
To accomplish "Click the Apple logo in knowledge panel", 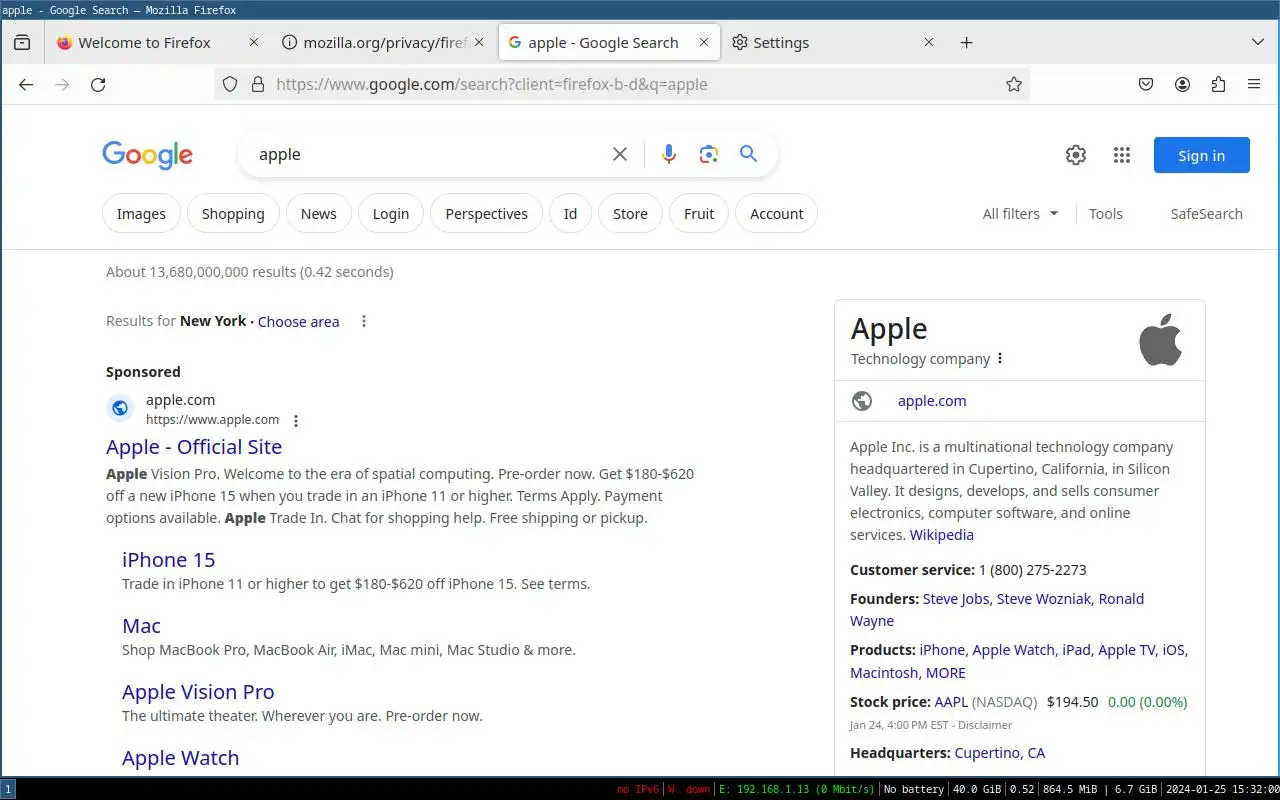I will coord(1160,340).
